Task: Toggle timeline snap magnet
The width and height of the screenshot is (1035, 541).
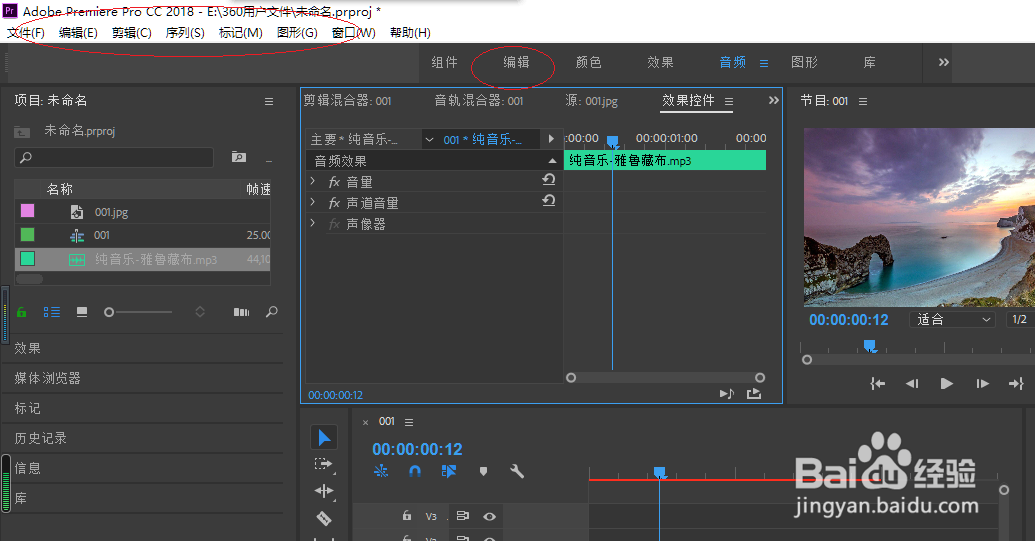Action: 415,471
